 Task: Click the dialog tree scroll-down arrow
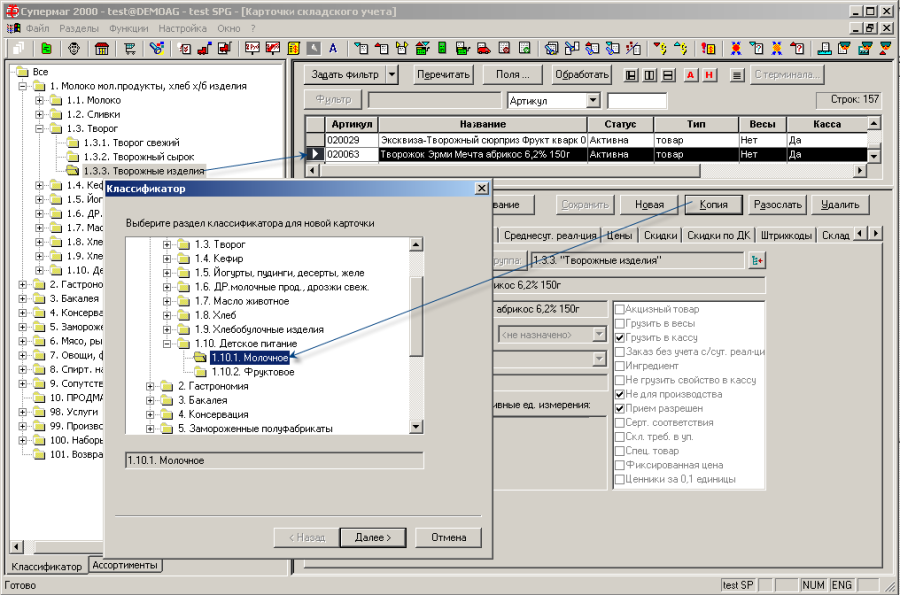[x=417, y=427]
